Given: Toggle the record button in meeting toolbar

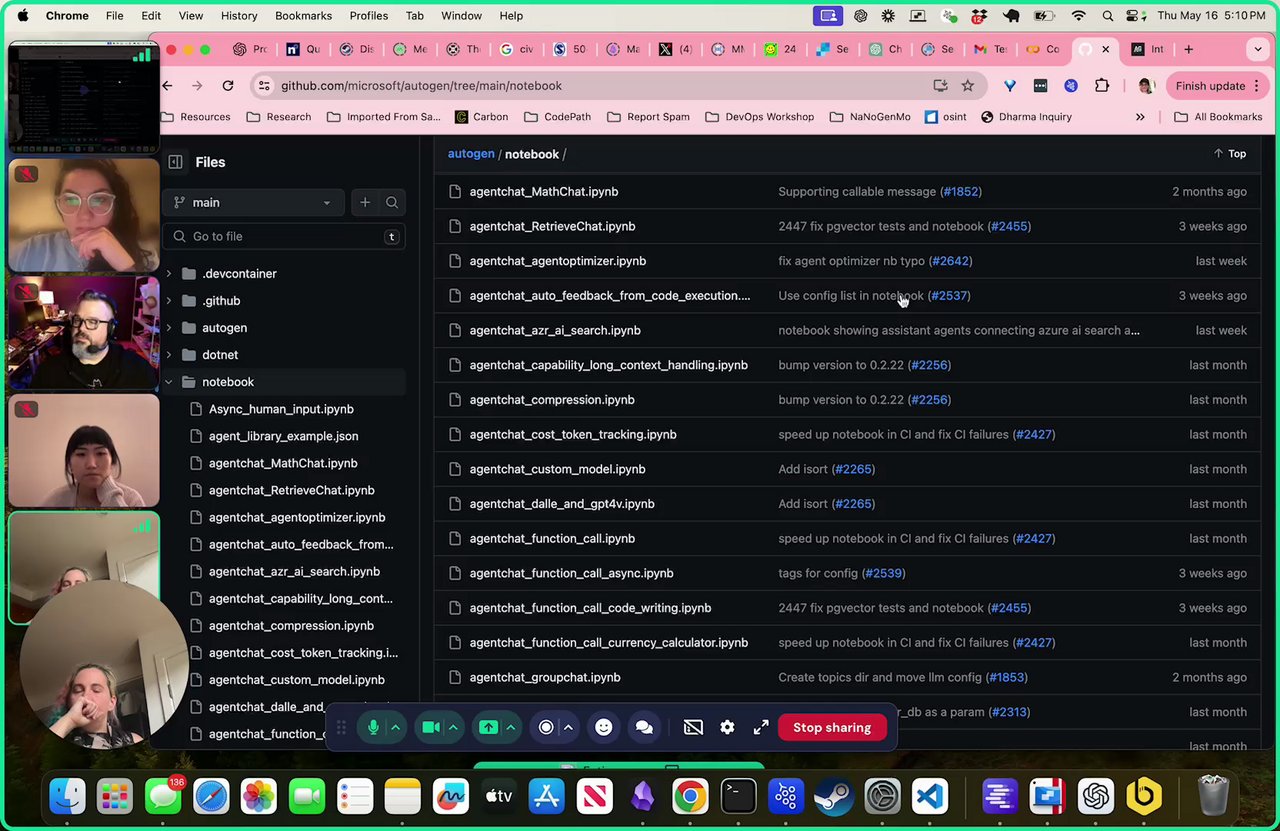Looking at the screenshot, I should pyautogui.click(x=546, y=727).
